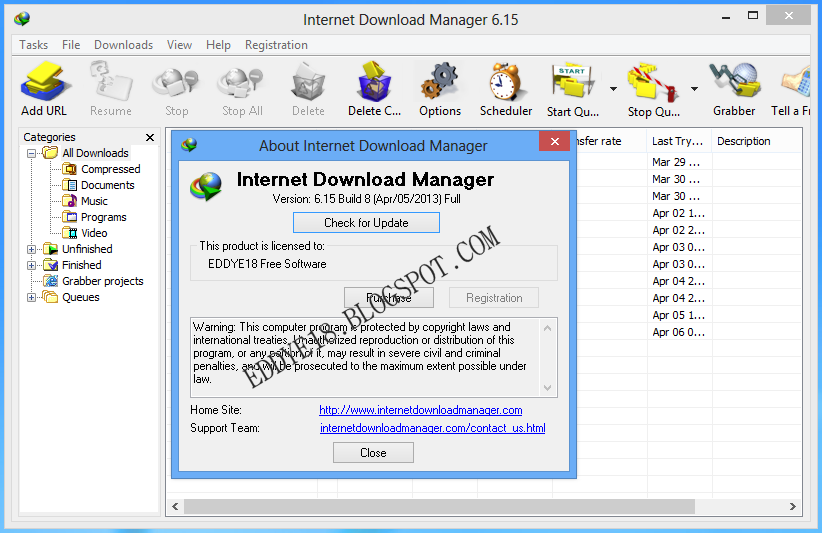Click the Grabber projects icon
The width and height of the screenshot is (822, 533).
pos(51,281)
